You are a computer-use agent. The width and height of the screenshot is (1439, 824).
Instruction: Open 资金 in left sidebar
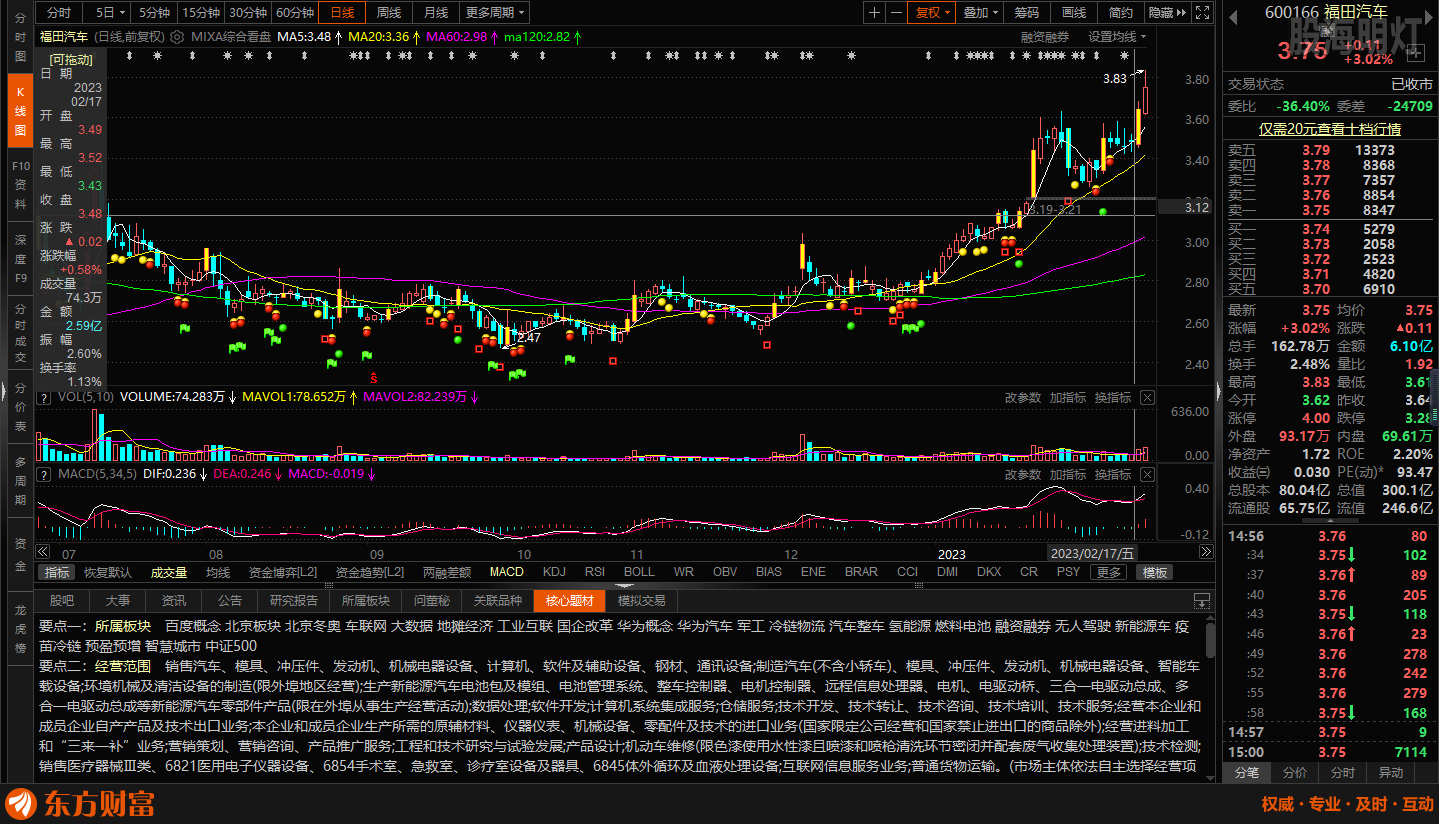click(20, 553)
